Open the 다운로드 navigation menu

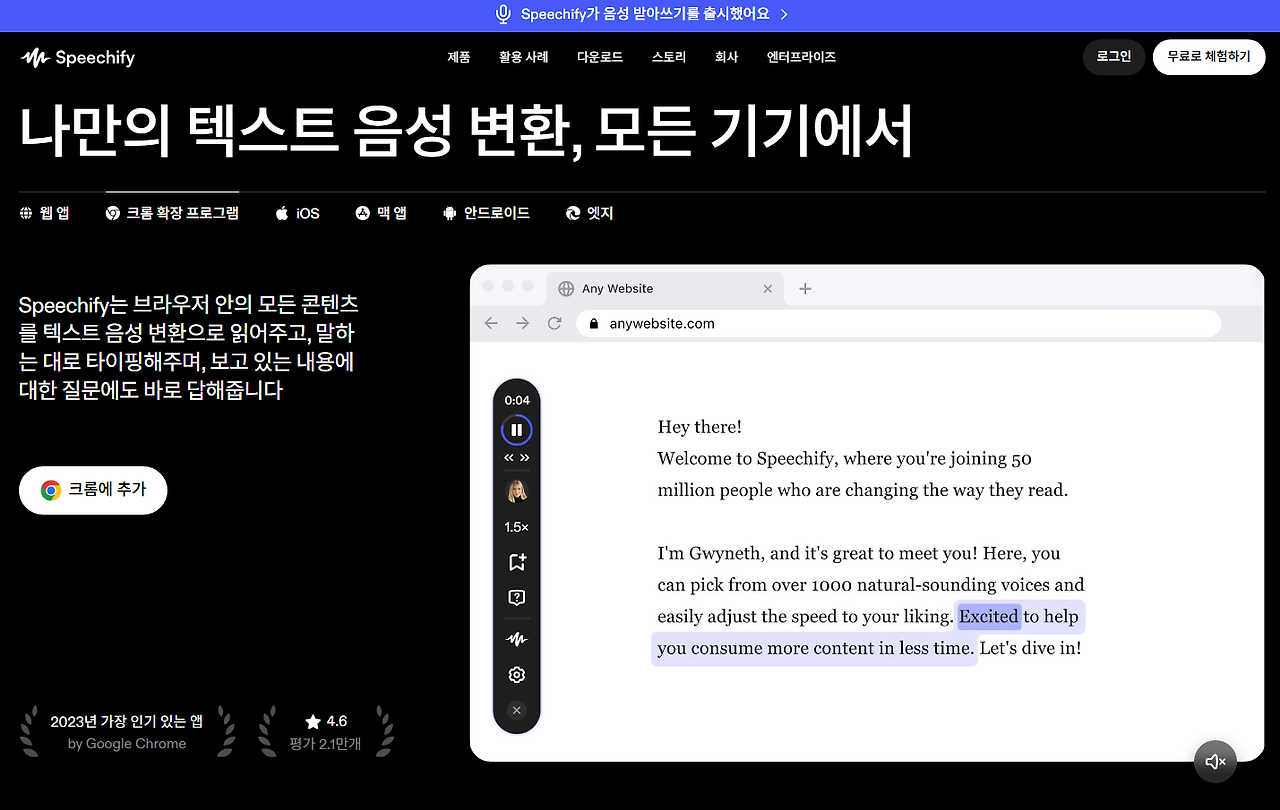(x=600, y=57)
